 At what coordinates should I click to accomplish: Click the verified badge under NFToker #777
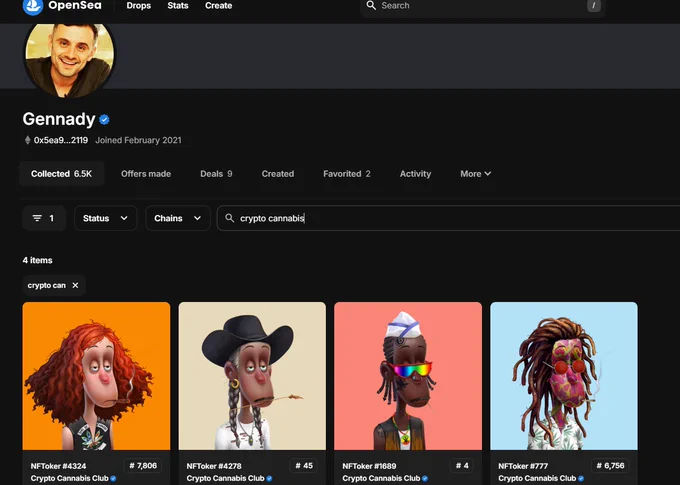(x=581, y=478)
